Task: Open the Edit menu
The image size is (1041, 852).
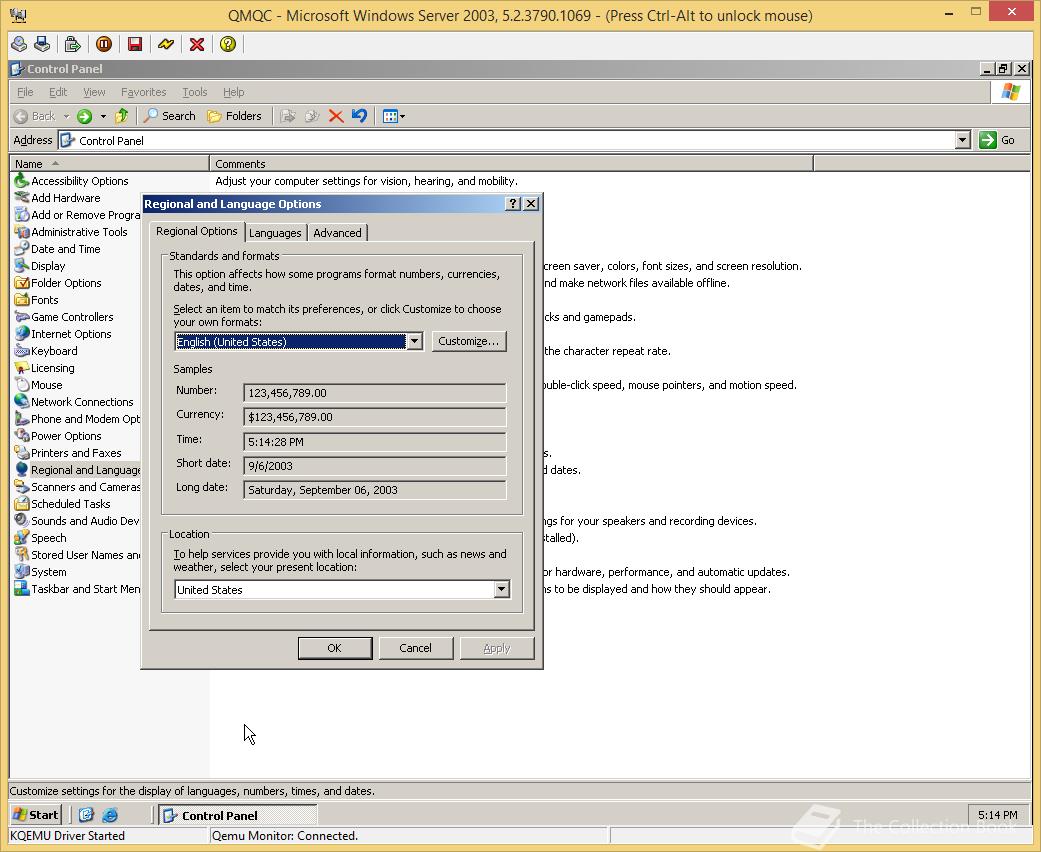Action: (58, 92)
